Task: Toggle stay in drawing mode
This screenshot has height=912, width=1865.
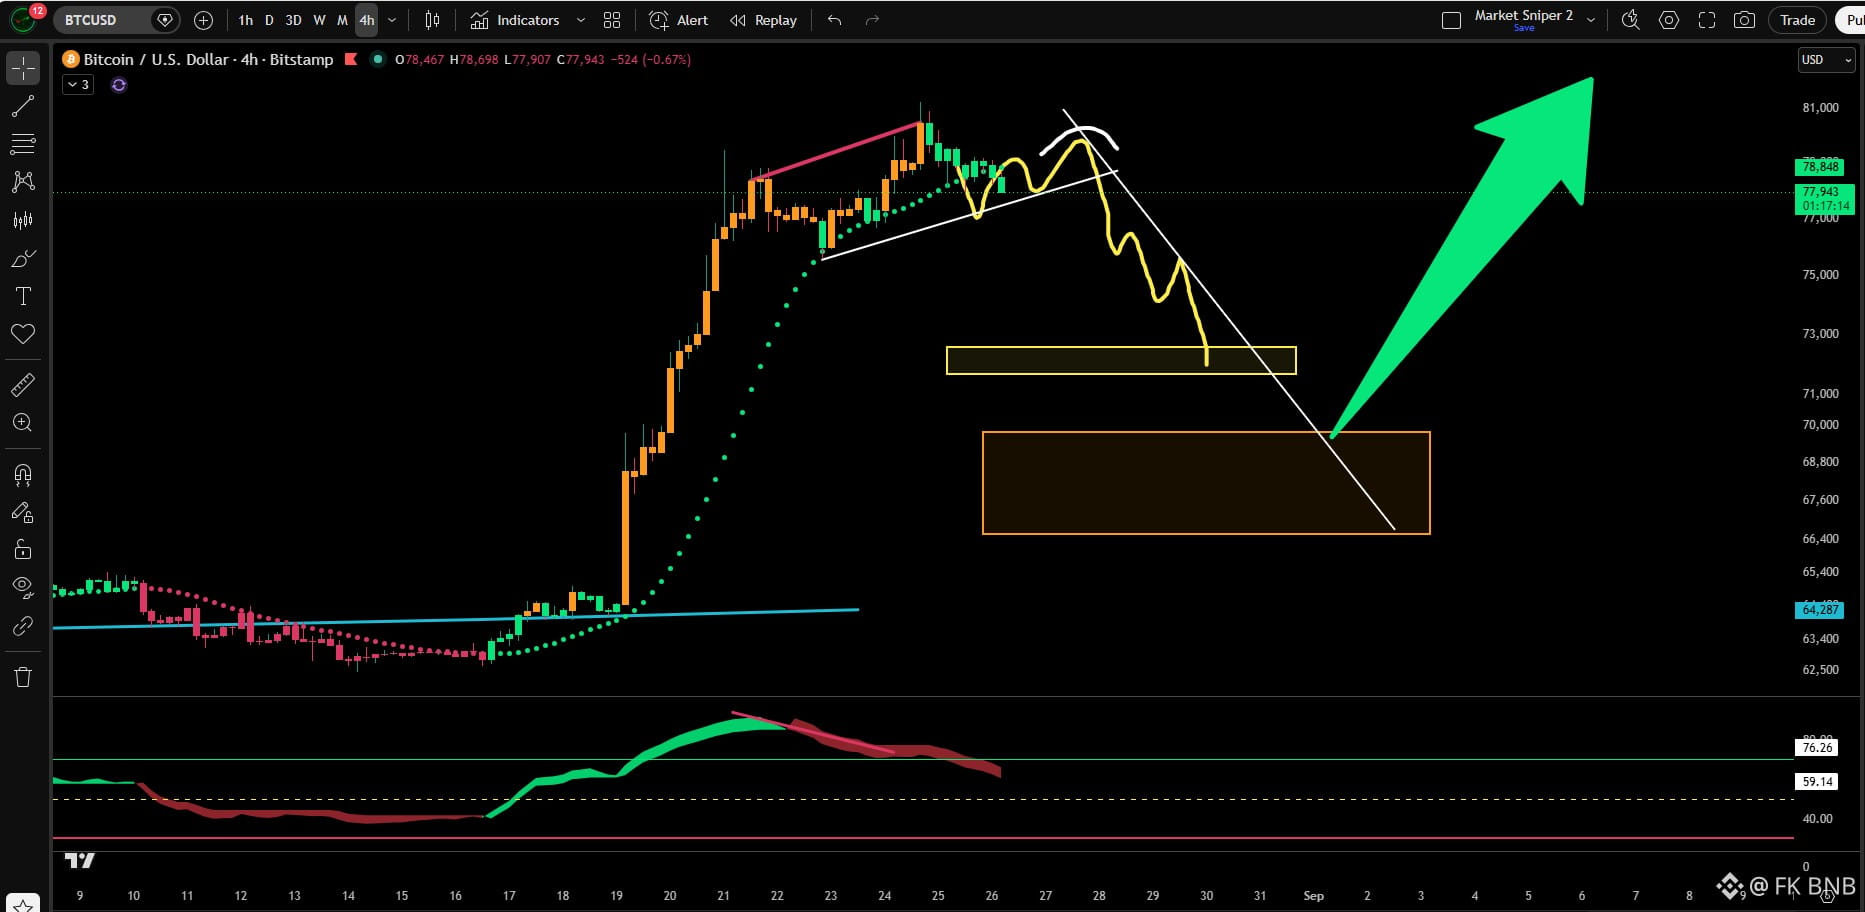Action: point(23,512)
